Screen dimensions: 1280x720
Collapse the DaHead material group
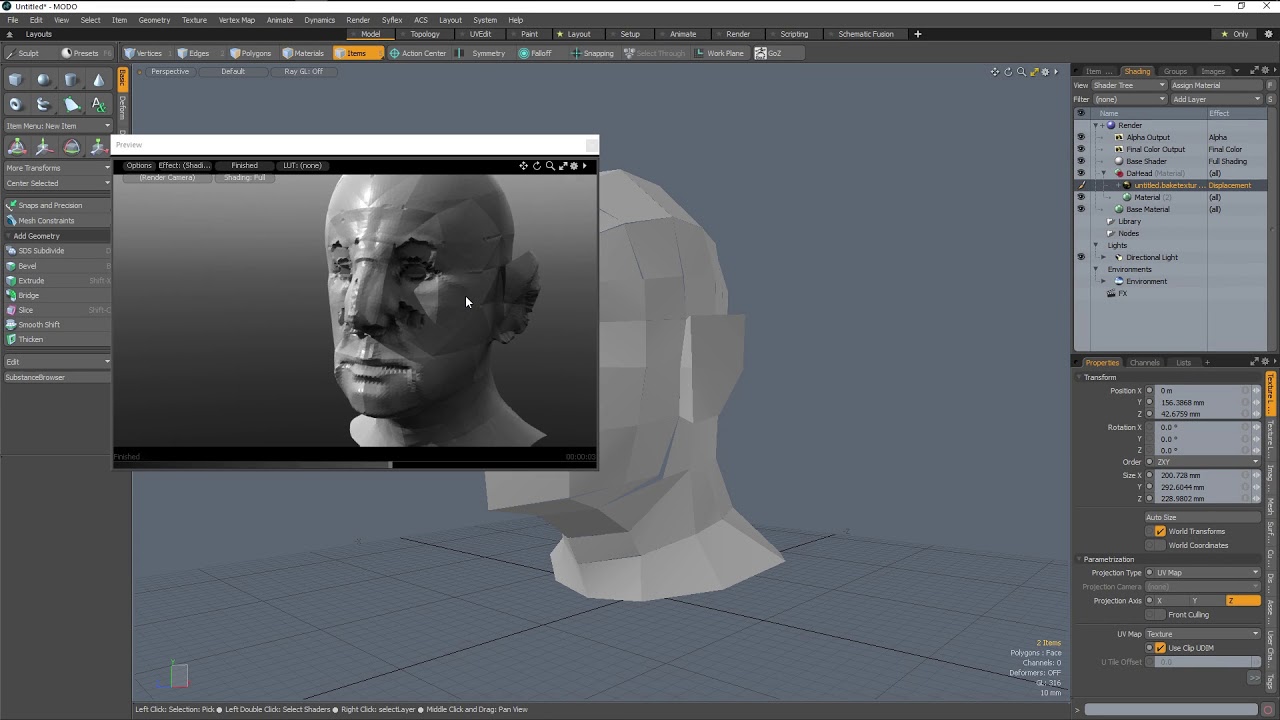click(1104, 173)
